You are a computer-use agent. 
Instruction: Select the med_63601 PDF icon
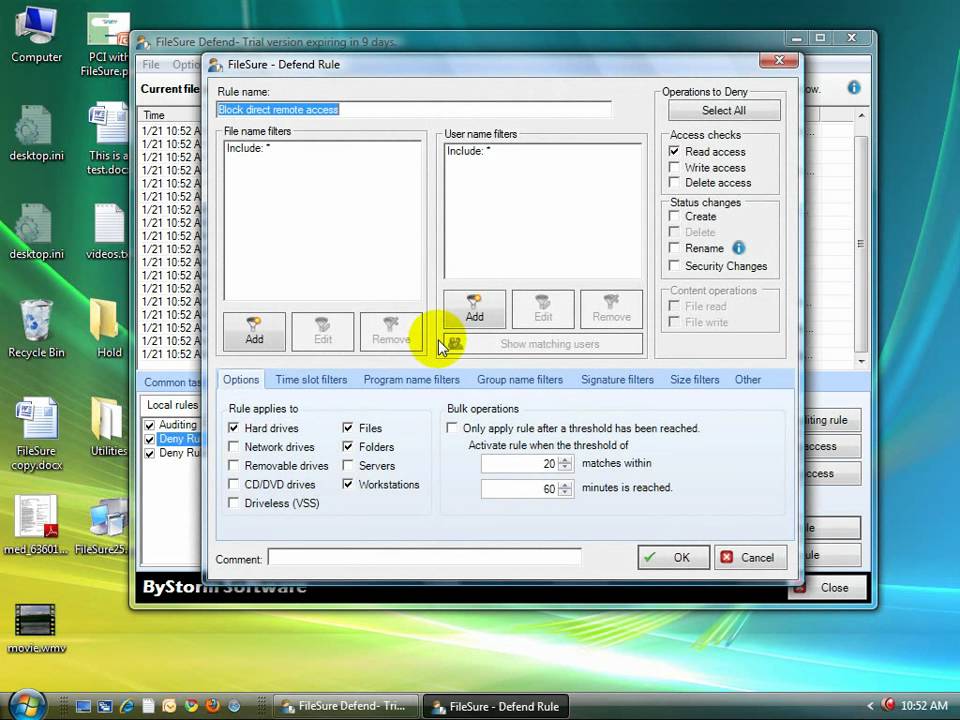click(36, 525)
